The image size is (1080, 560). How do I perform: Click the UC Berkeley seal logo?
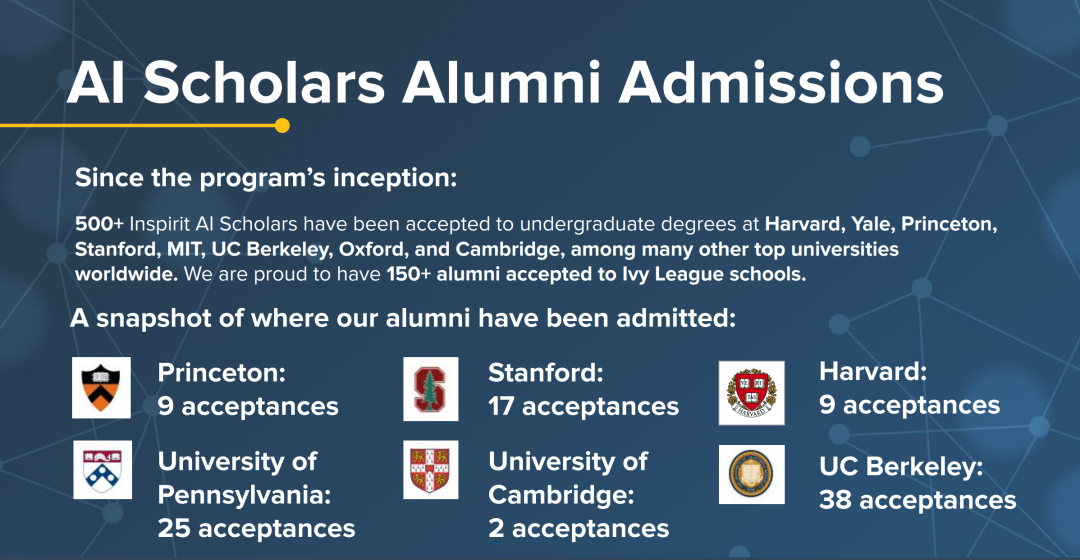[x=751, y=474]
